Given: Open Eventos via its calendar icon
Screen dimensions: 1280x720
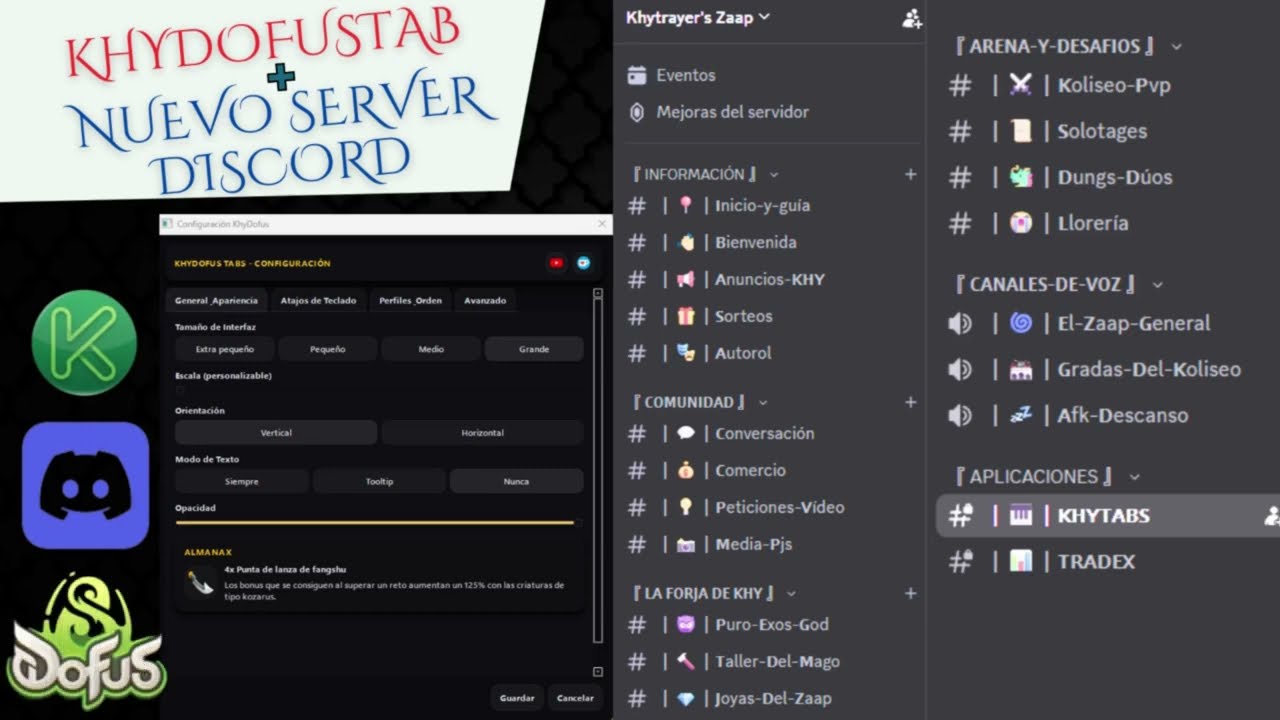Looking at the screenshot, I should pyautogui.click(x=636, y=75).
